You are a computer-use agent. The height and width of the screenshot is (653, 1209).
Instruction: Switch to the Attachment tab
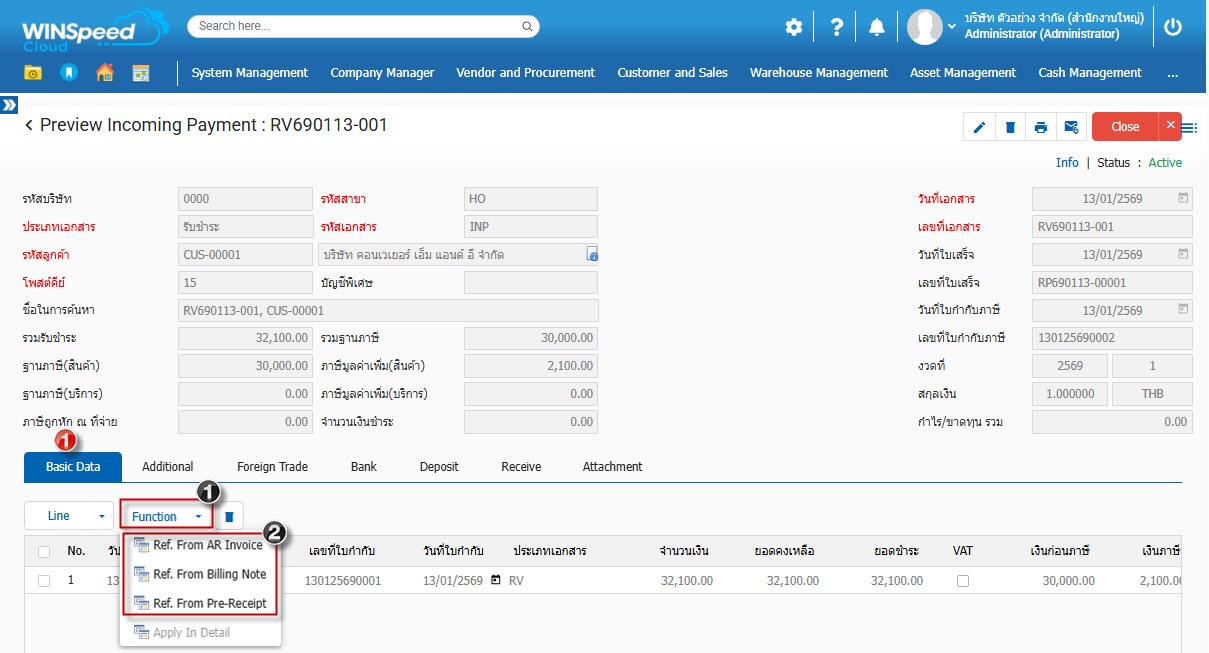point(612,467)
